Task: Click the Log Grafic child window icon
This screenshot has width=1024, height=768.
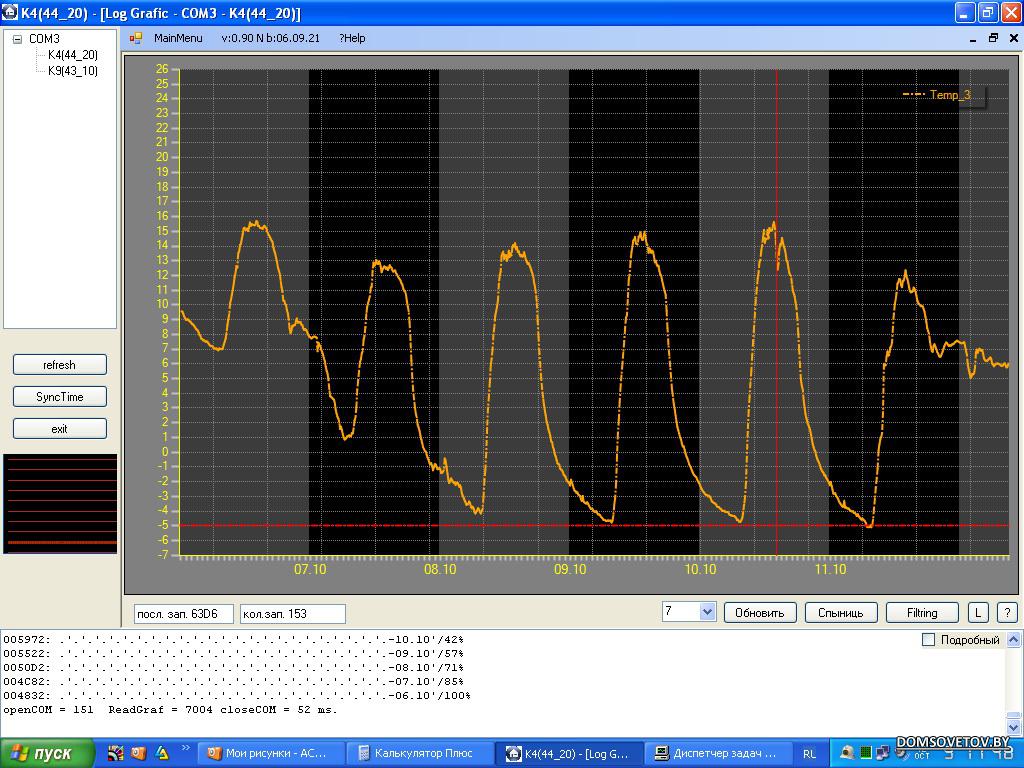Action: [136, 38]
